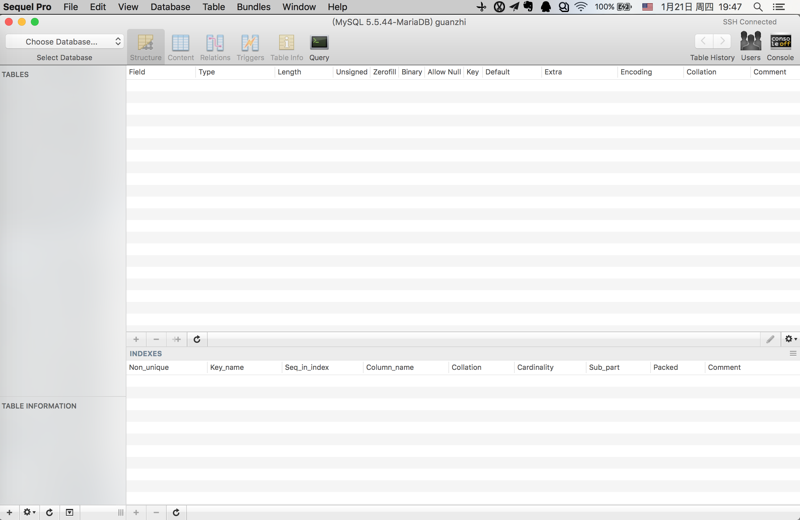Click the Extra column header
Viewport: 800px width, 520px height.
tap(579, 72)
